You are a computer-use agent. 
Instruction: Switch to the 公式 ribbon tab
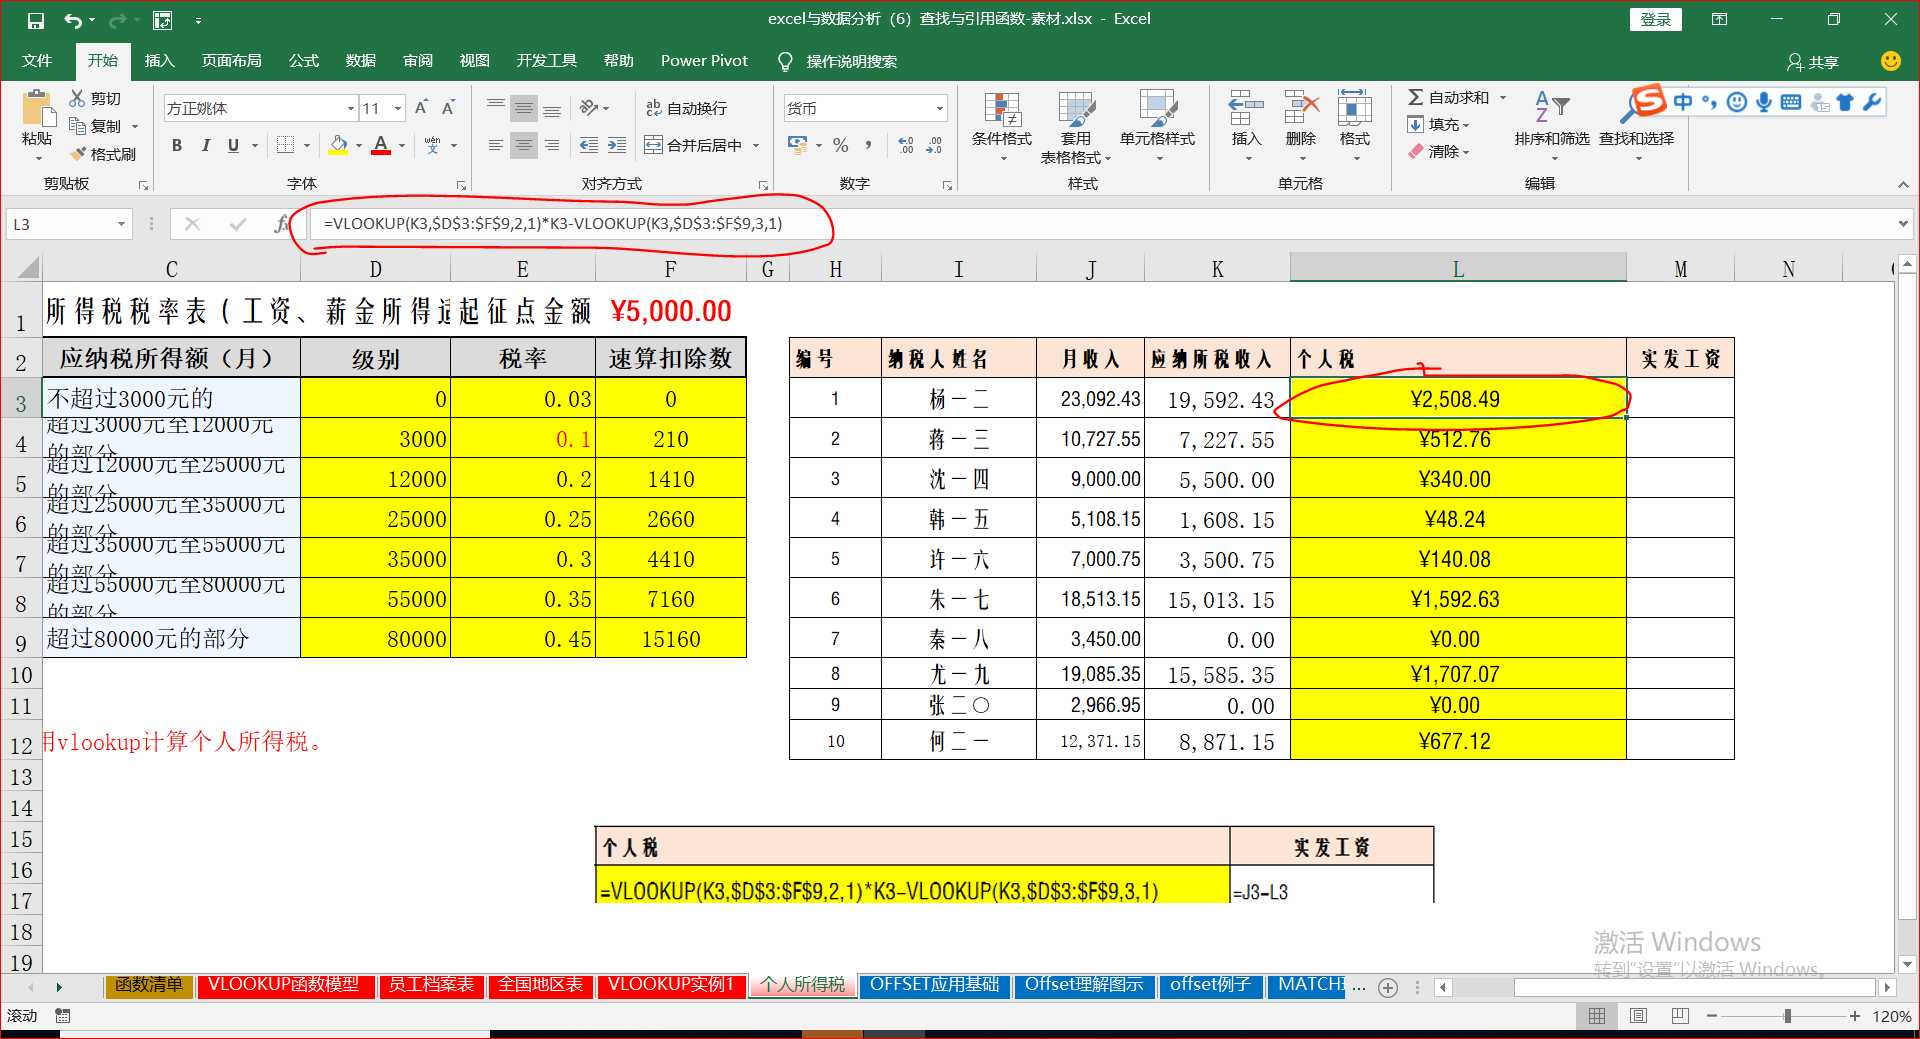pos(304,61)
